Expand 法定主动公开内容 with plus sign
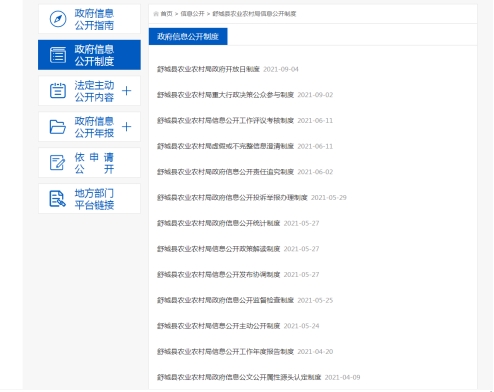This screenshot has height=392, width=494. 126,91
